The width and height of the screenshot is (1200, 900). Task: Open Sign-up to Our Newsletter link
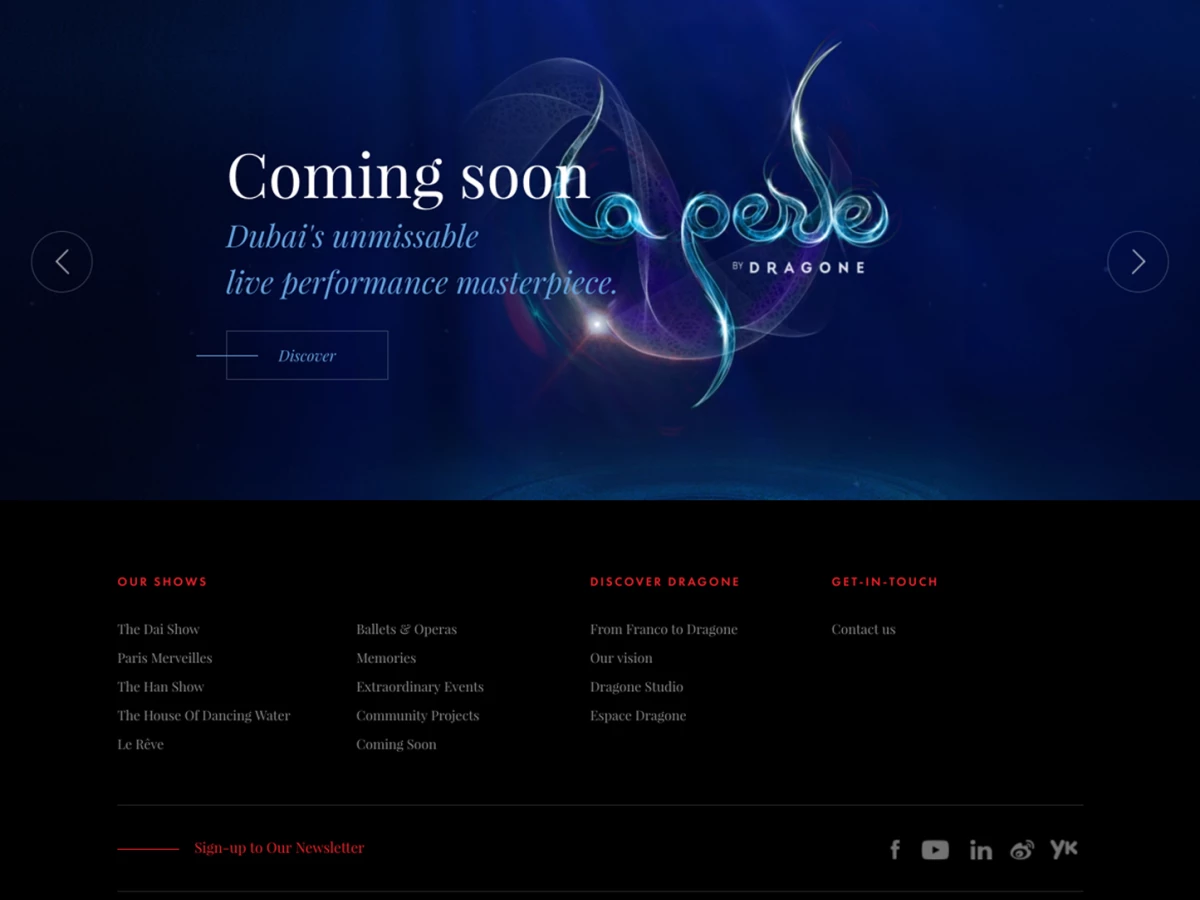coord(279,848)
